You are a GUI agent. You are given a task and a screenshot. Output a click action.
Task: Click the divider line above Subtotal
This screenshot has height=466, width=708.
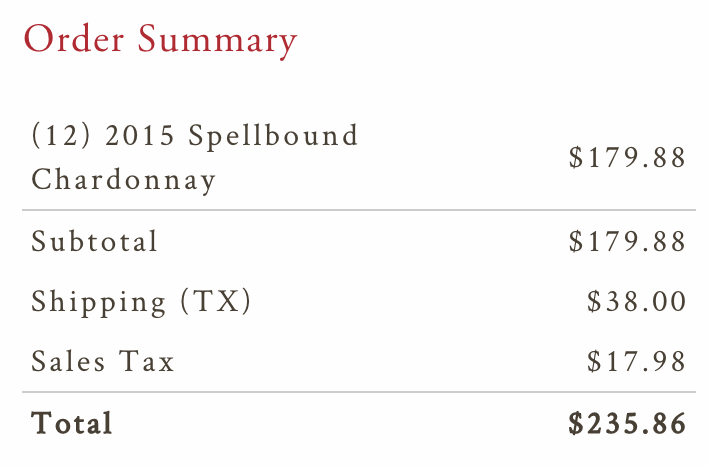(x=358, y=210)
